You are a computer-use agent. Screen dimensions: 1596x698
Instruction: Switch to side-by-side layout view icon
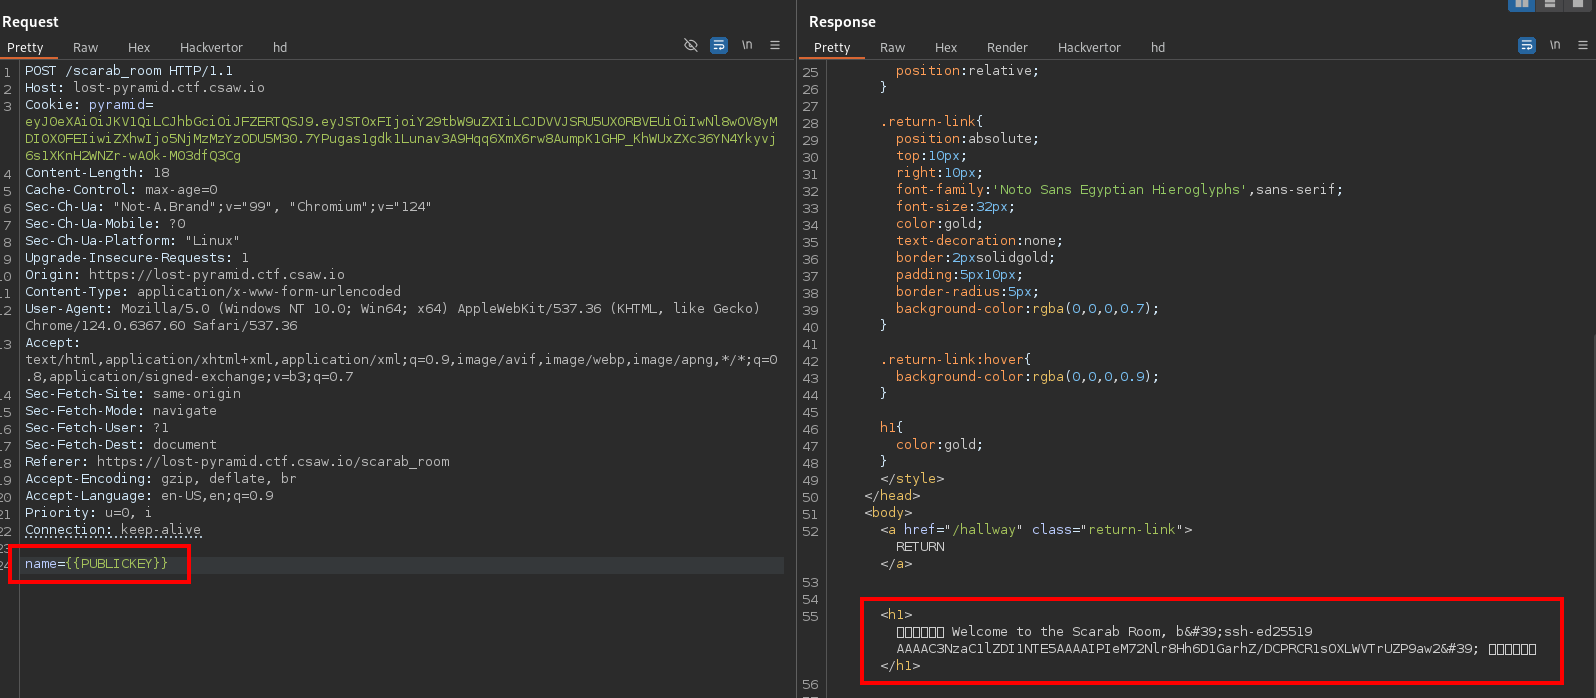(x=1521, y=4)
